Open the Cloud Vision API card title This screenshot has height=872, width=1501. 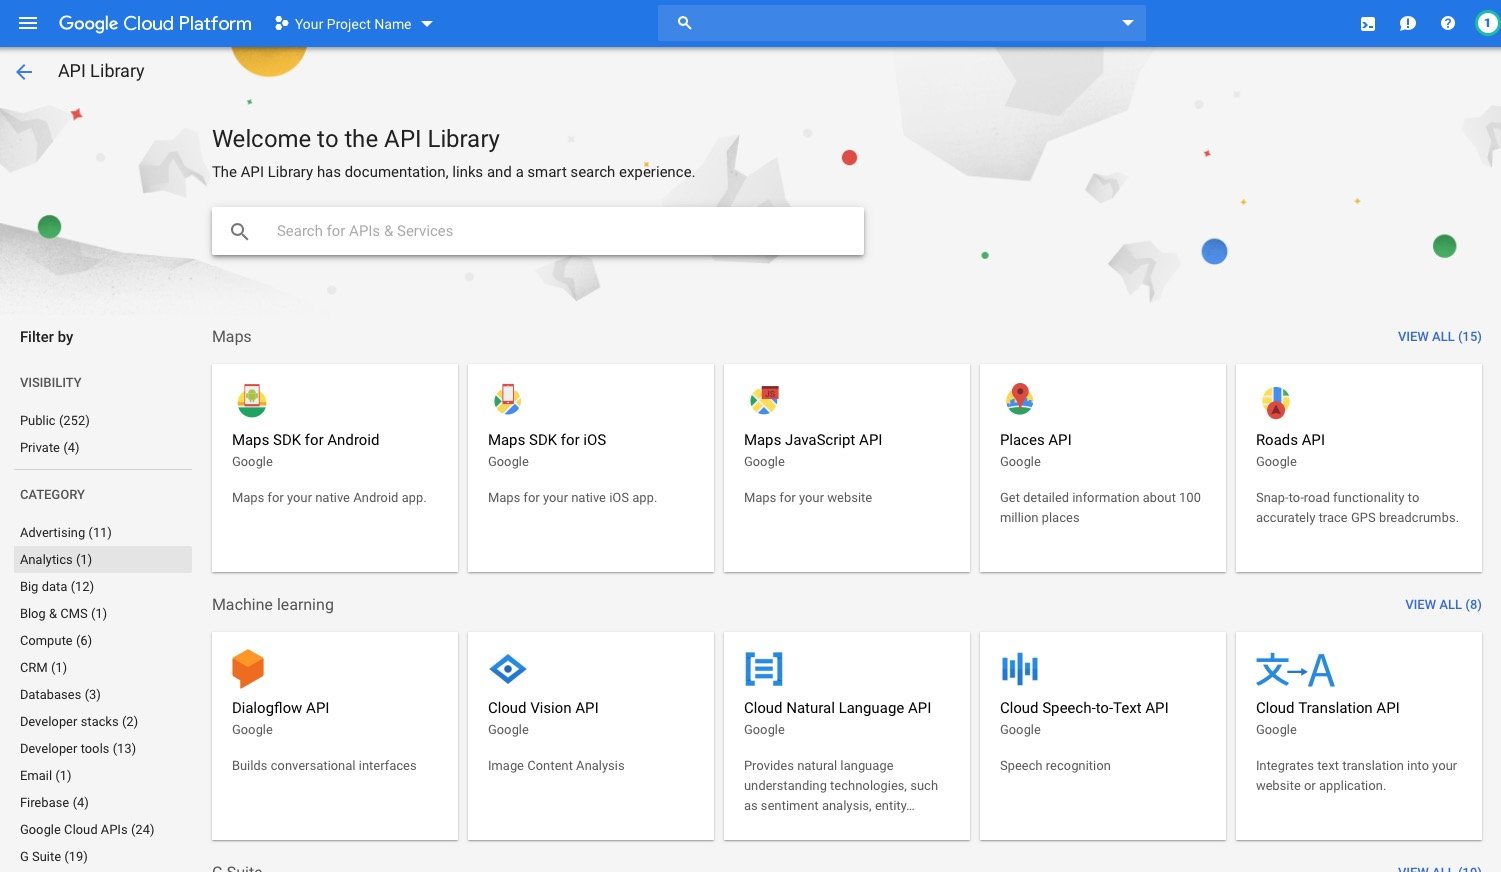coord(543,708)
